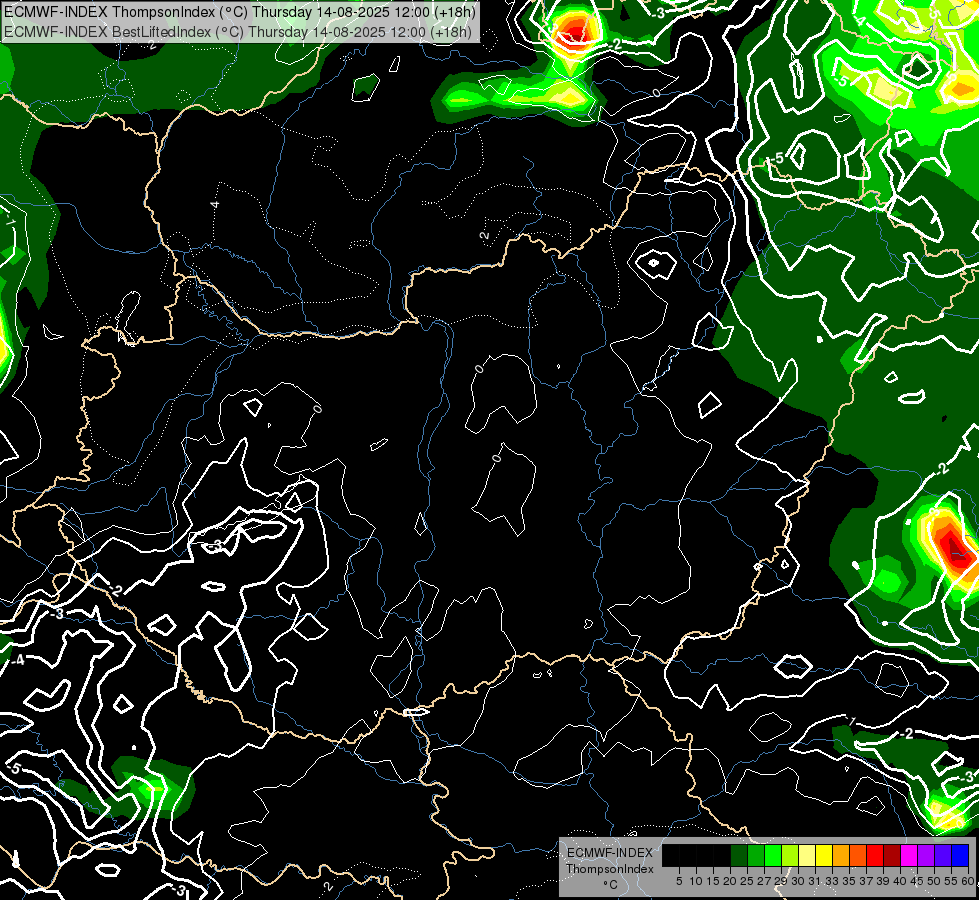Click the BestLiftedIndex title line at top
This screenshot has height=900, width=979.
[238, 31]
